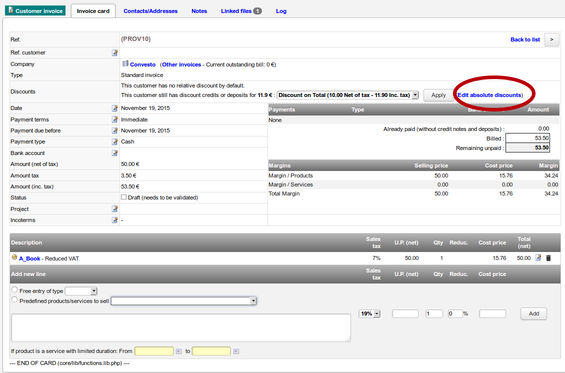The image size is (565, 373).
Task: Click the Margin / Services row label
Action: [x=290, y=185]
